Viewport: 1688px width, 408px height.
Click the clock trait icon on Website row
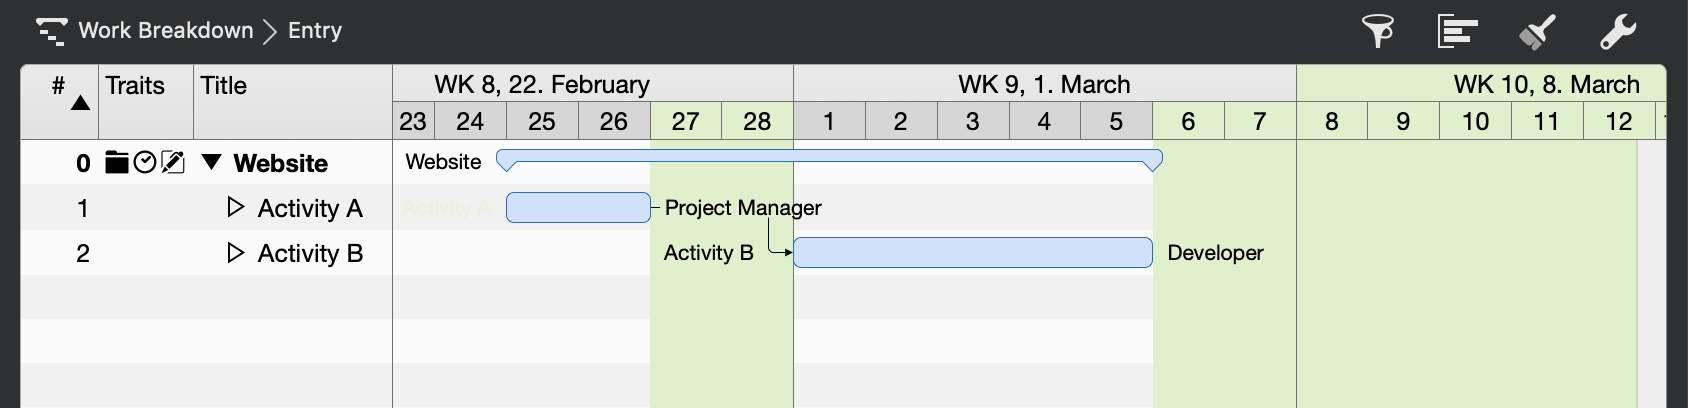pyautogui.click(x=145, y=162)
